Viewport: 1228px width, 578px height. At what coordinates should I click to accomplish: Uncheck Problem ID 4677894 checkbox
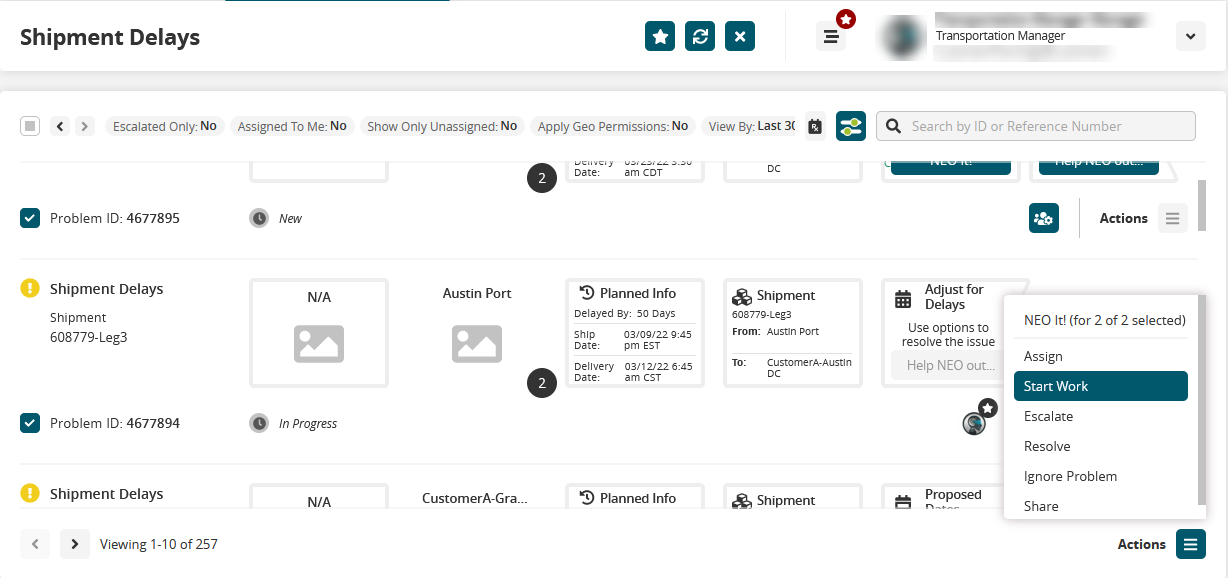click(x=30, y=423)
